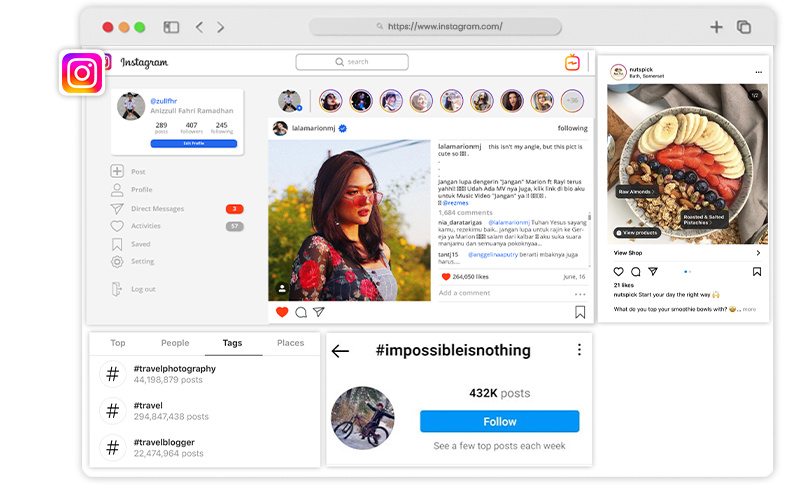Unlike lalamarionmj post with red heart
800x500 pixels.
click(x=282, y=312)
